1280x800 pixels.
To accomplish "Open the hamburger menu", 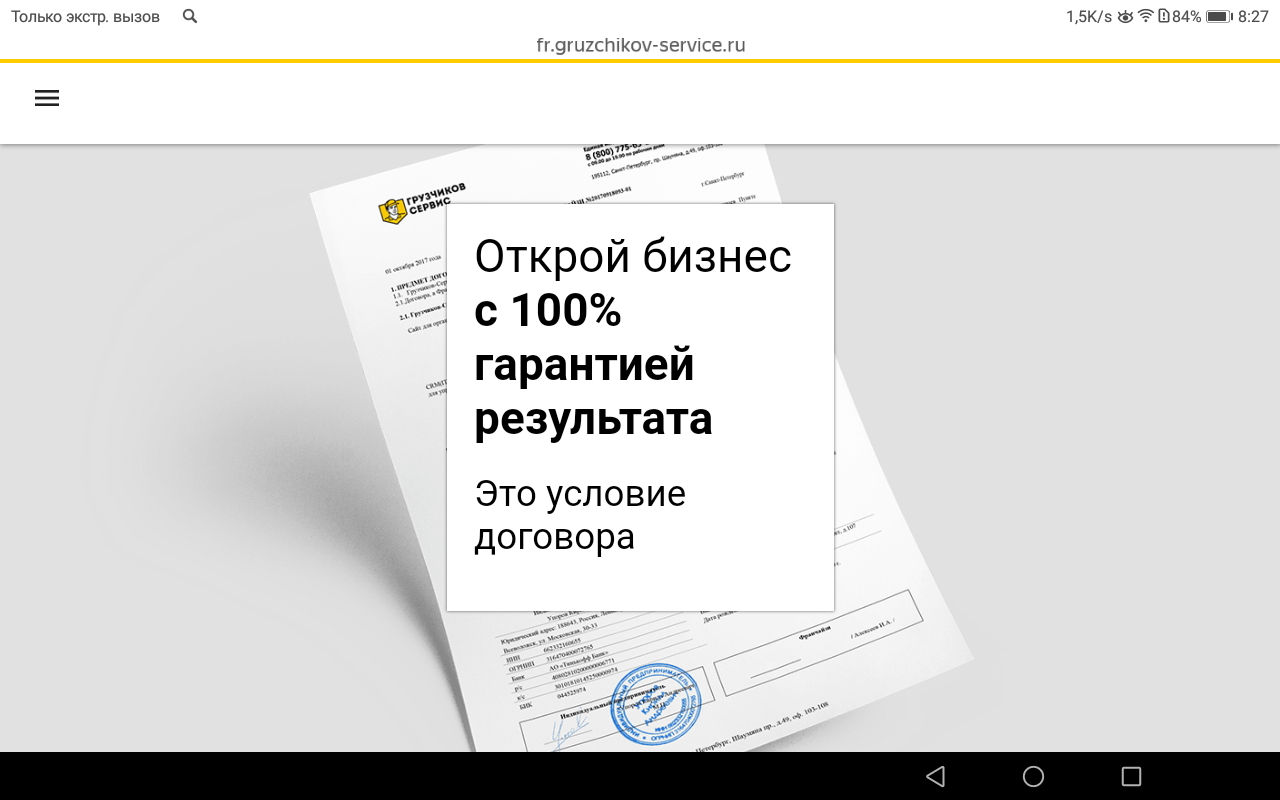I will 47,98.
